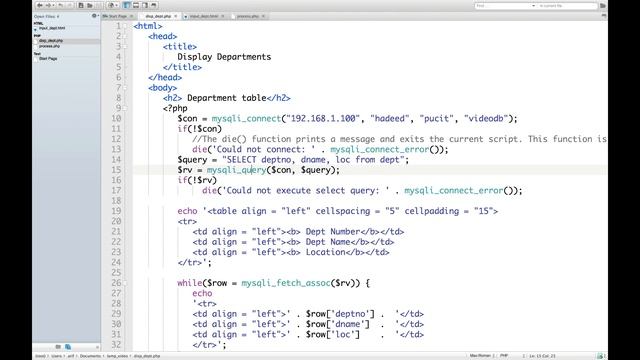Click the 'Open Files' panel header
Image resolution: width=640 pixels, height=360 pixels.
(x=47, y=16)
